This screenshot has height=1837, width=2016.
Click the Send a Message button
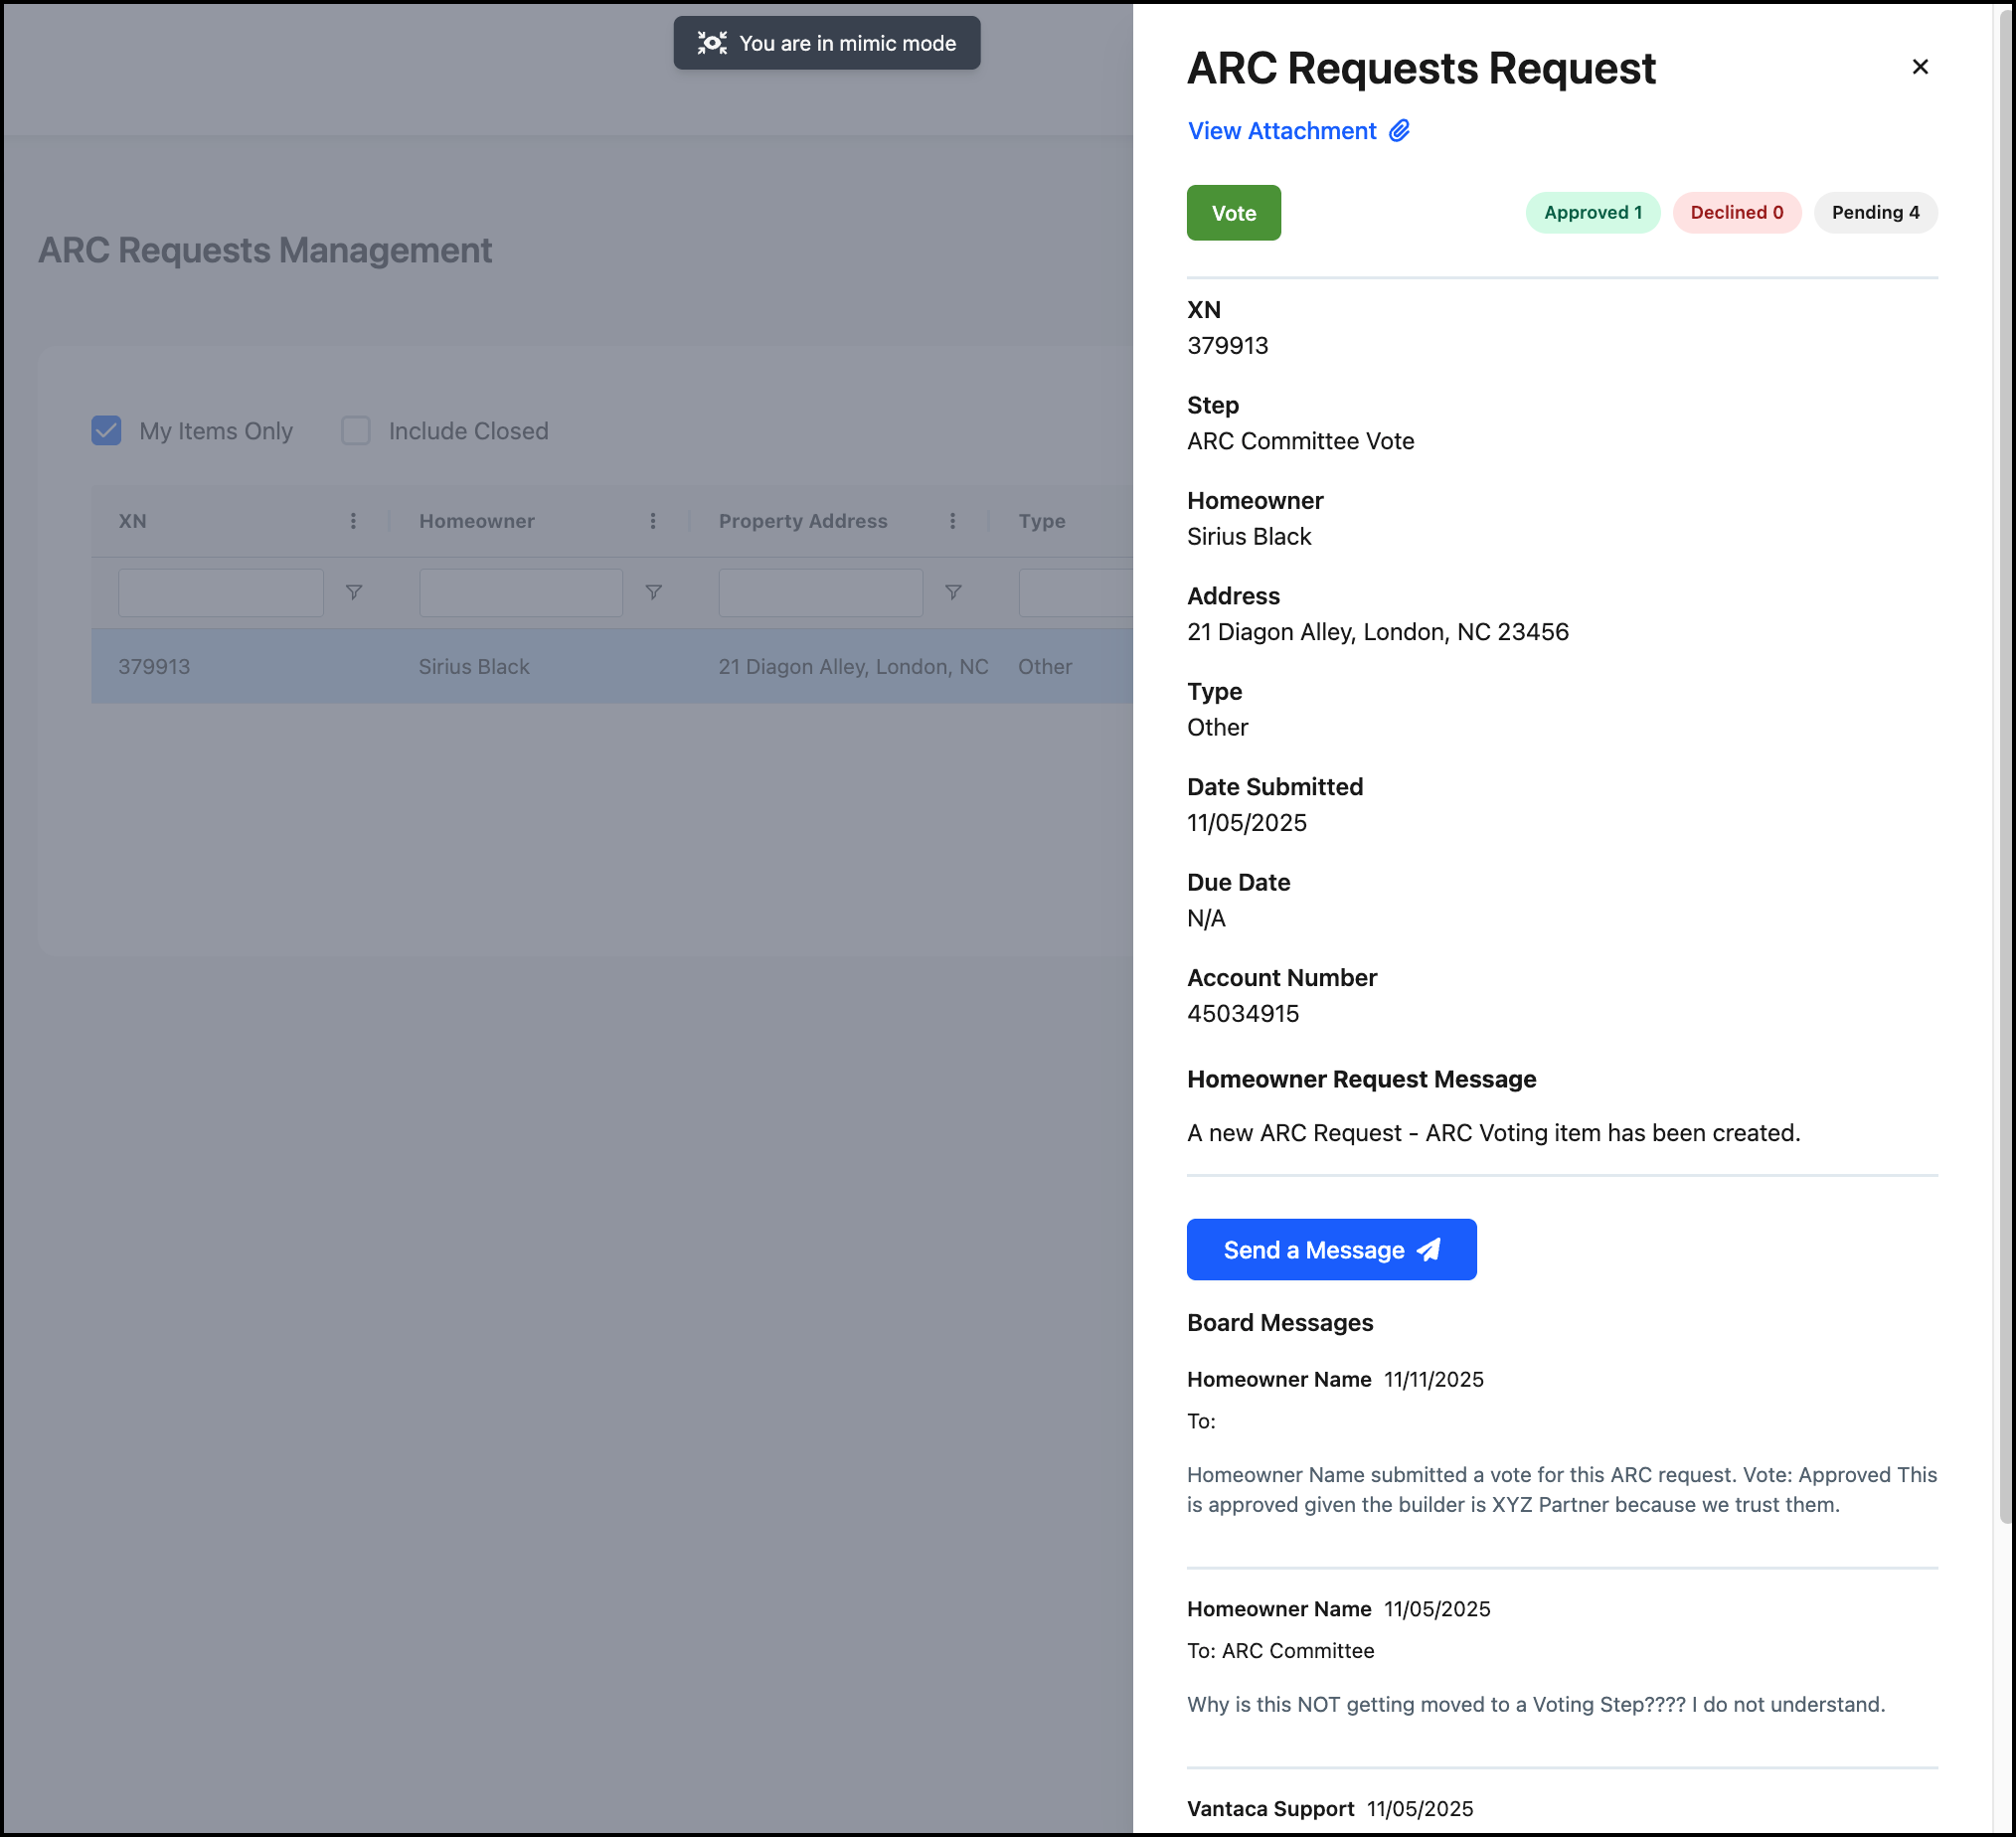(1331, 1250)
